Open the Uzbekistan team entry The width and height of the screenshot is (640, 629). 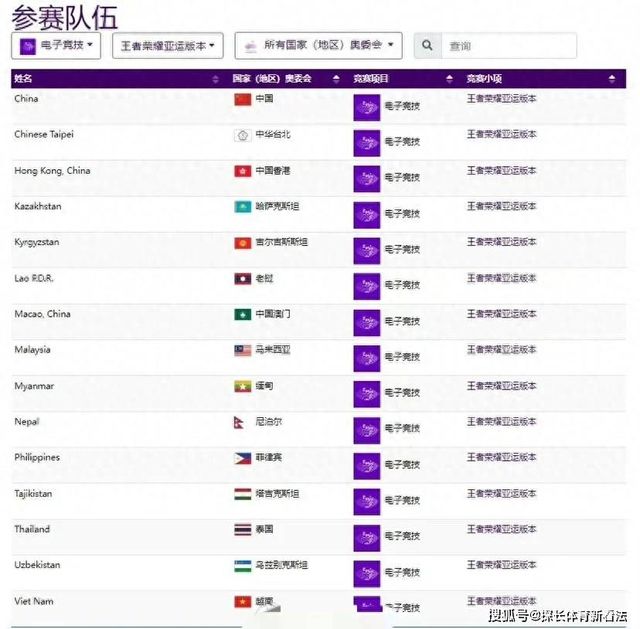pos(37,565)
